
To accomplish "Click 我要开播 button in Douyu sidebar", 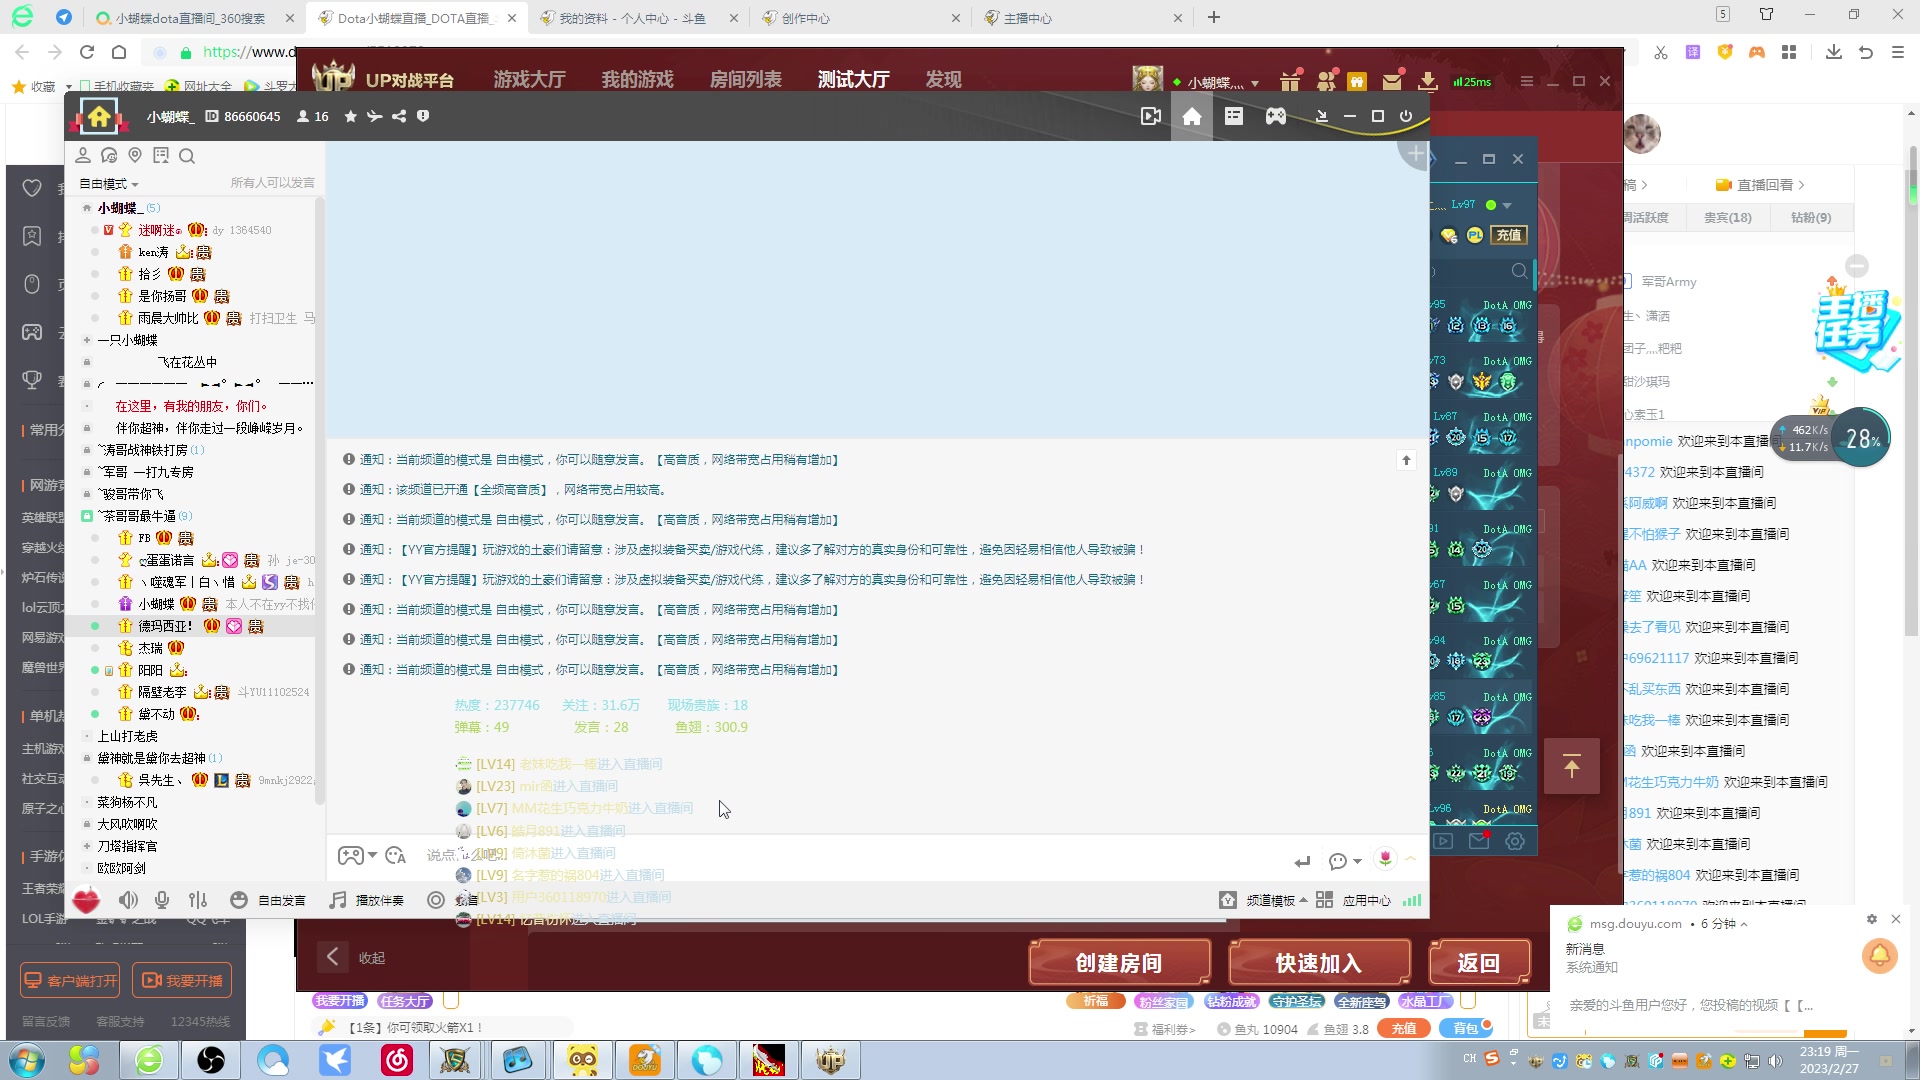I will click(x=182, y=981).
